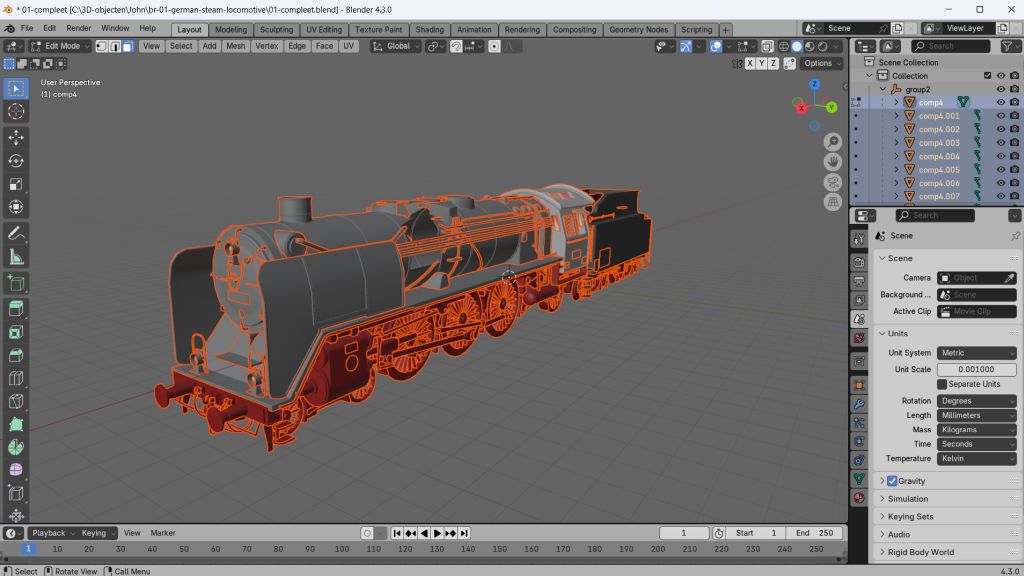Select the Move tool in the left toolbar
The height and width of the screenshot is (576, 1024).
coord(16,137)
